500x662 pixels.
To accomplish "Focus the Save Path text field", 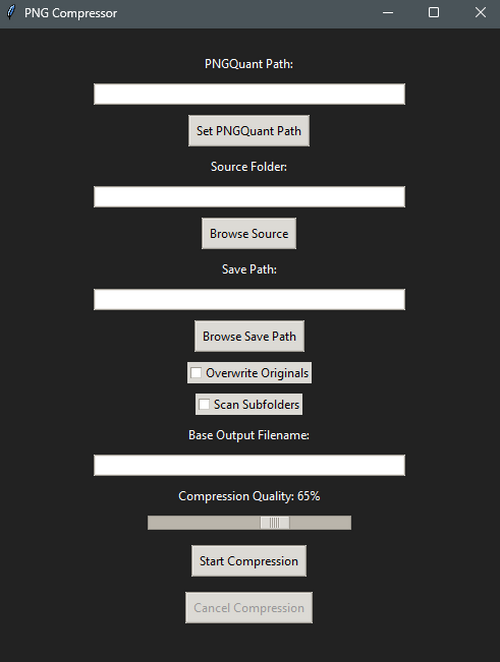I will click(249, 299).
